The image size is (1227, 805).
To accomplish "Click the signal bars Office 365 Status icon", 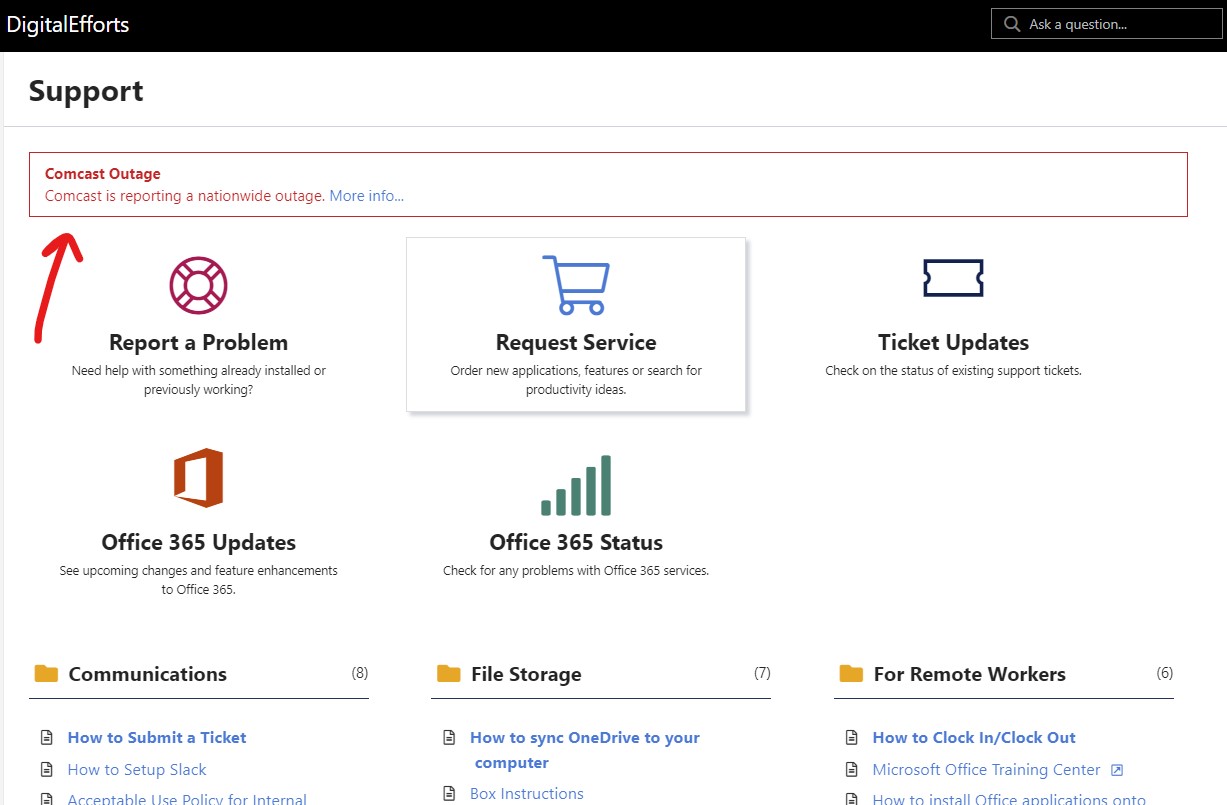I will (576, 485).
